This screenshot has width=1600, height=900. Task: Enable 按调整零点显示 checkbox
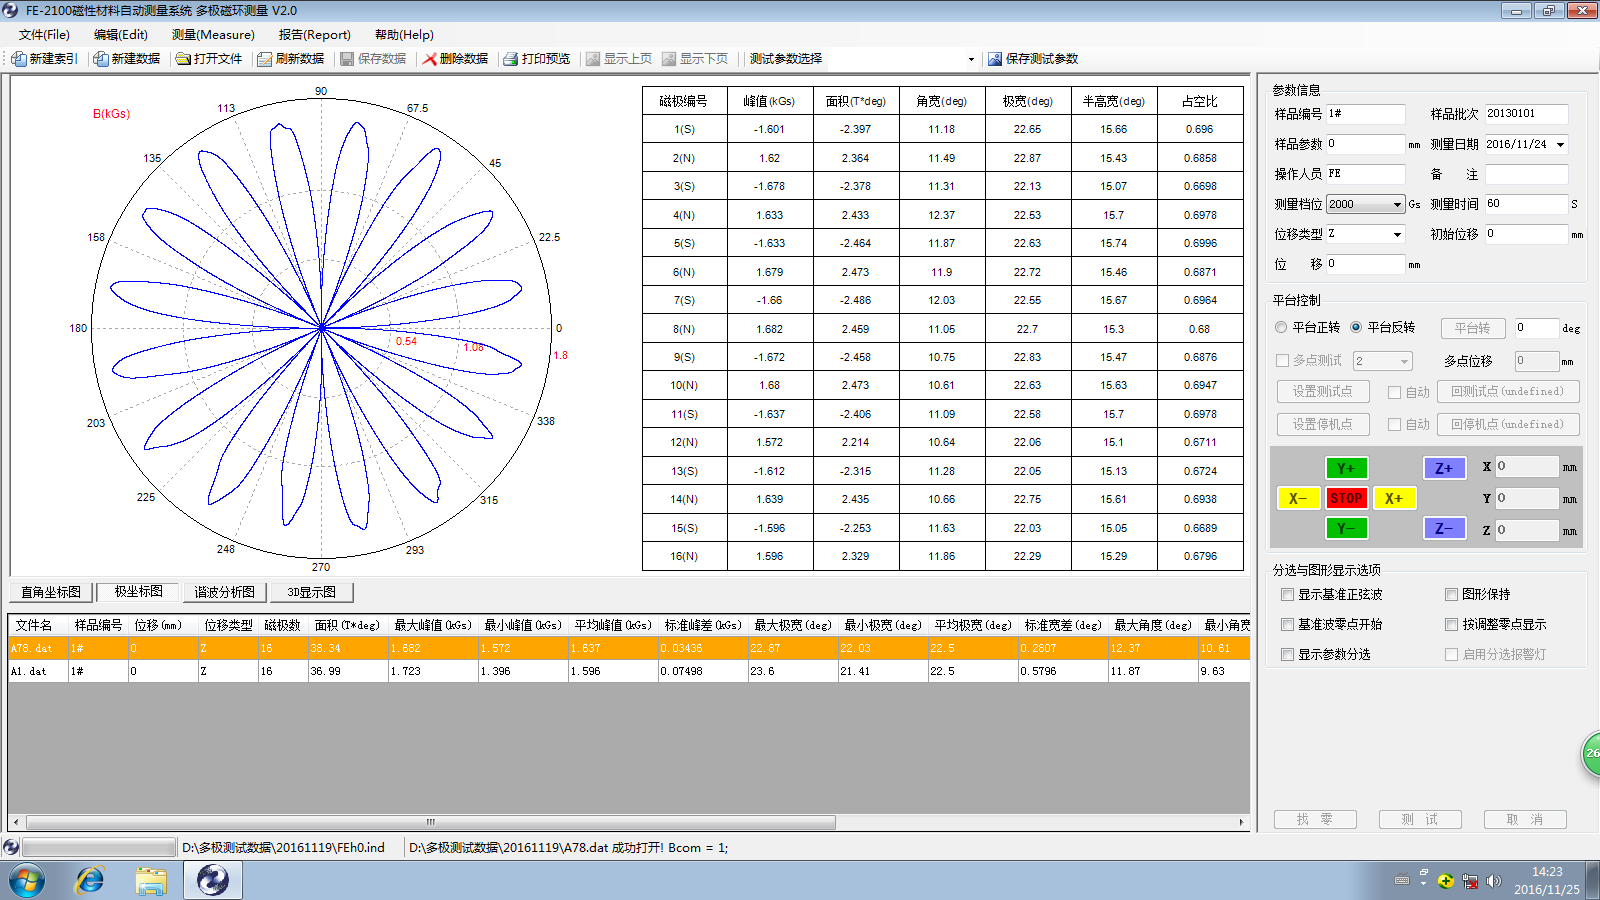pos(1451,624)
